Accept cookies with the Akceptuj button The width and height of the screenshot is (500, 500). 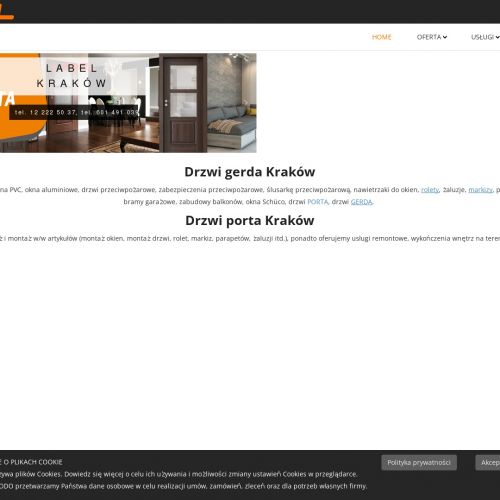click(x=489, y=463)
